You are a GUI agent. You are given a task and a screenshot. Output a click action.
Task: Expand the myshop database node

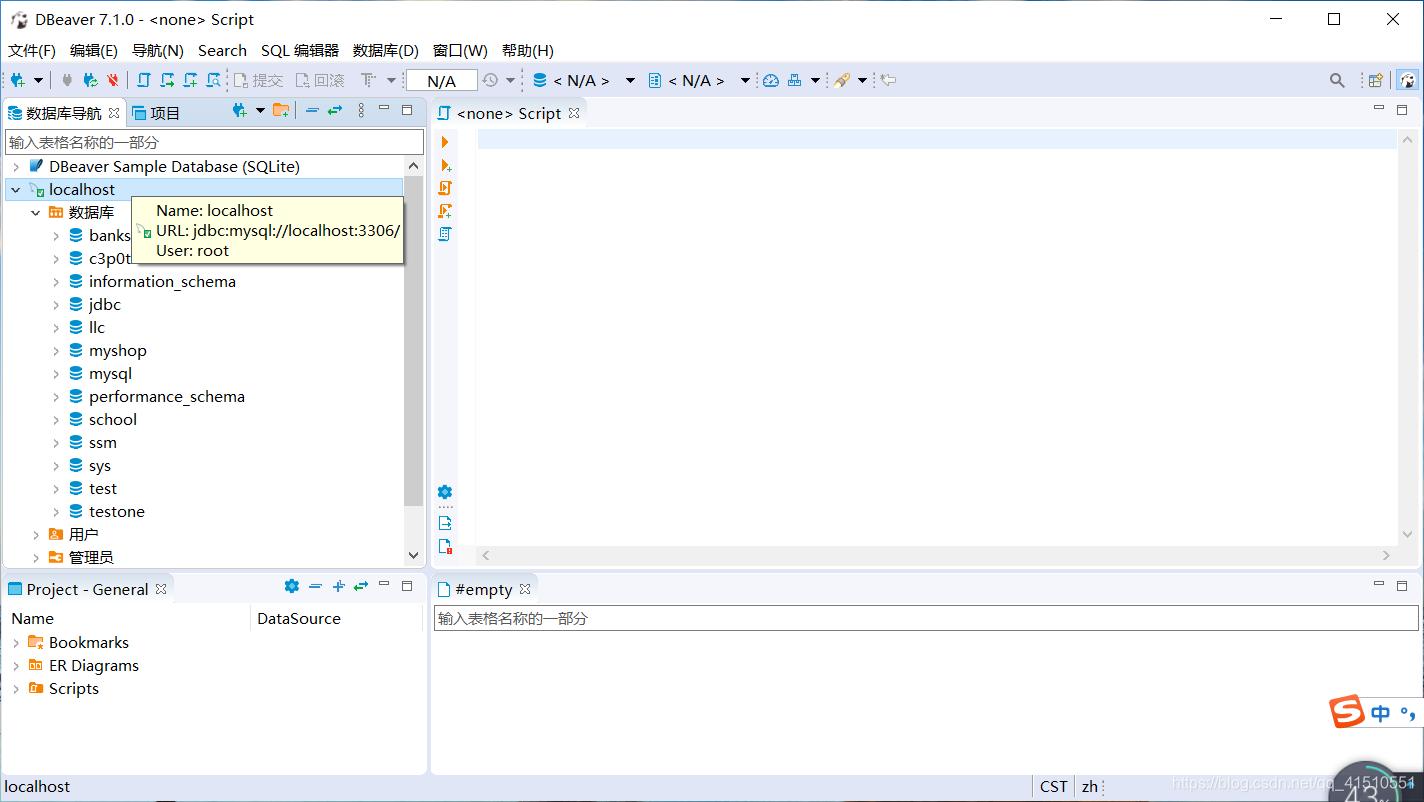[x=56, y=351]
